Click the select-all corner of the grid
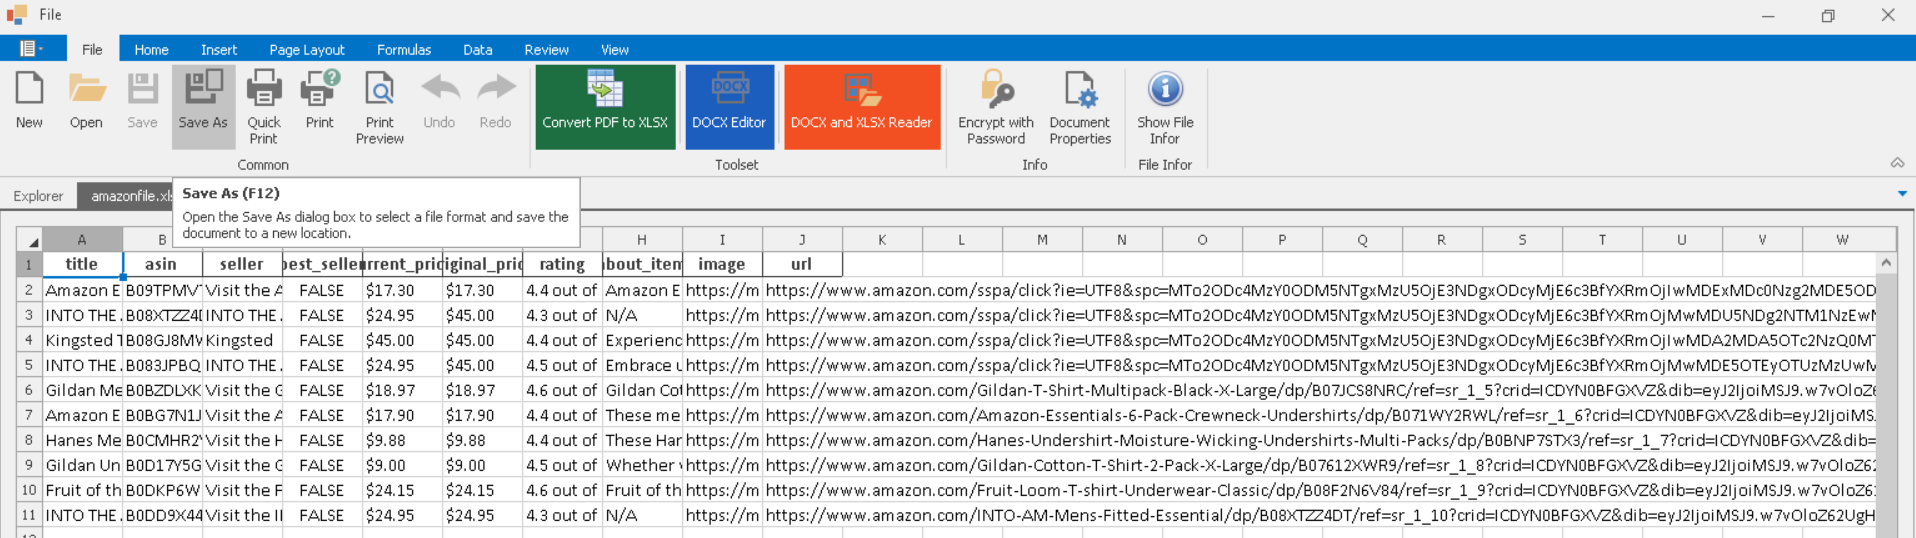The image size is (1916, 538). (29, 240)
